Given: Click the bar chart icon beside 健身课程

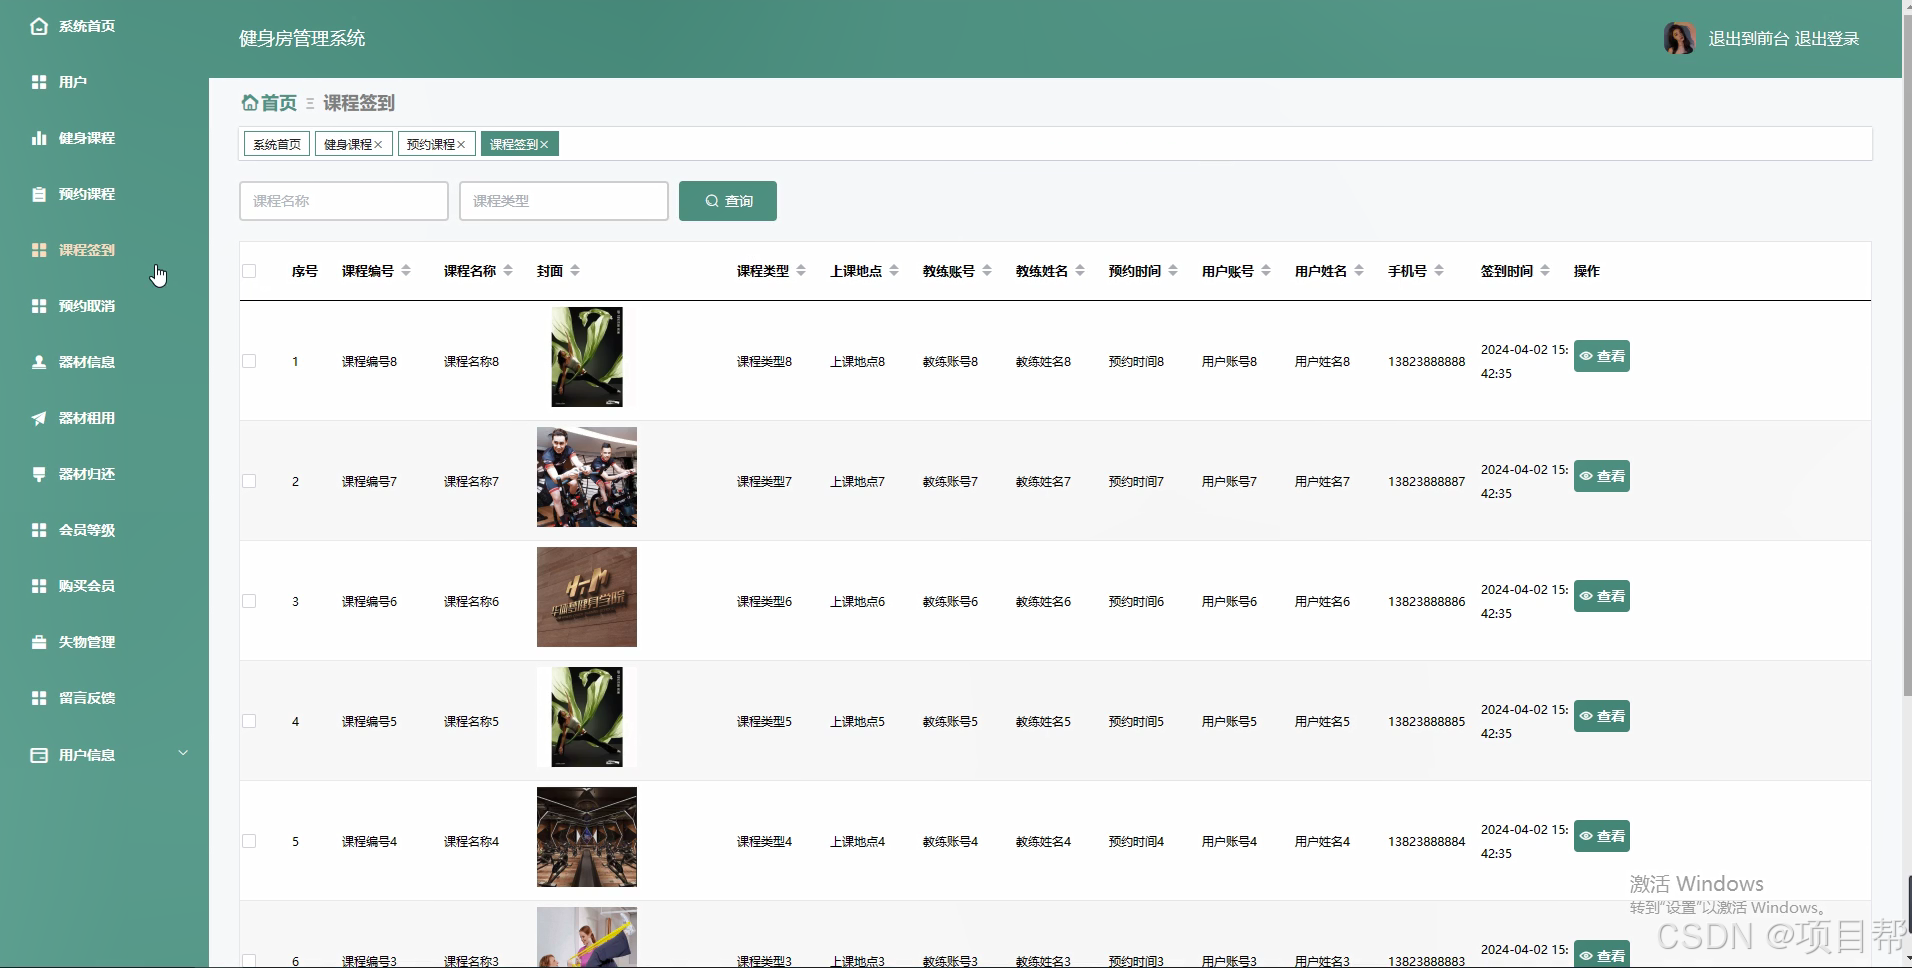Looking at the screenshot, I should point(39,138).
